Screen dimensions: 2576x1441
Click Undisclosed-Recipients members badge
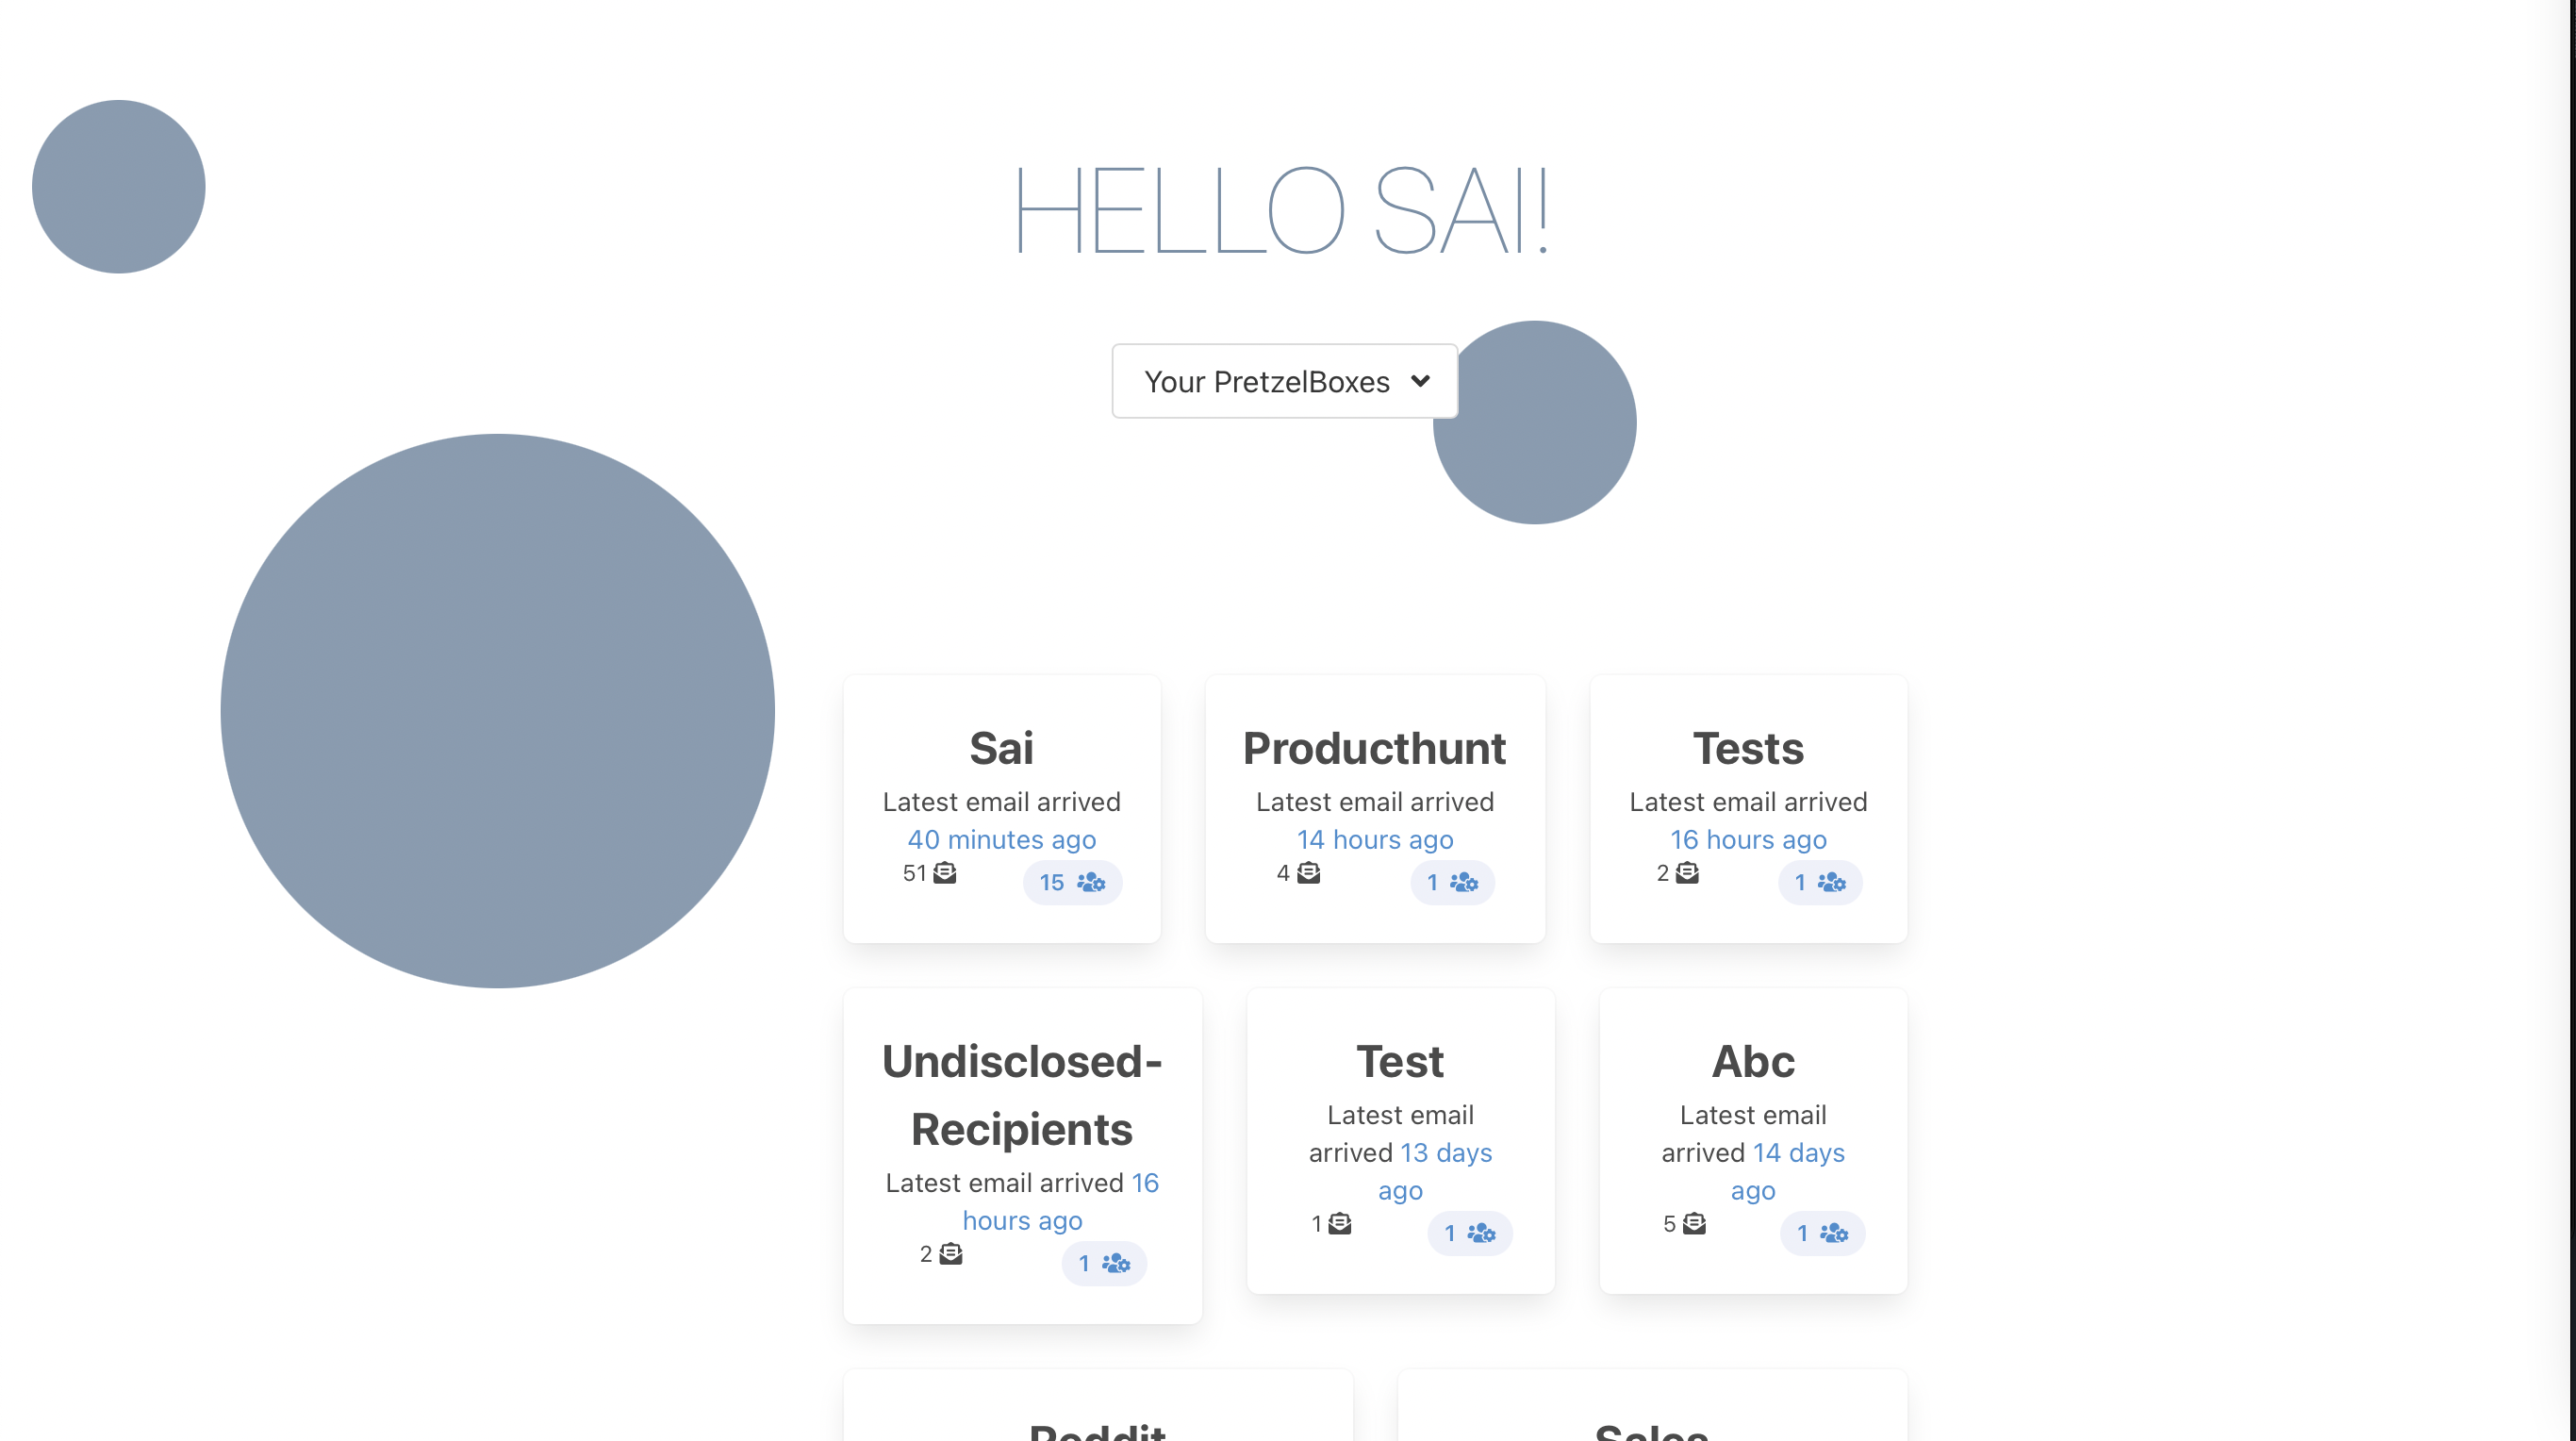click(1103, 1263)
